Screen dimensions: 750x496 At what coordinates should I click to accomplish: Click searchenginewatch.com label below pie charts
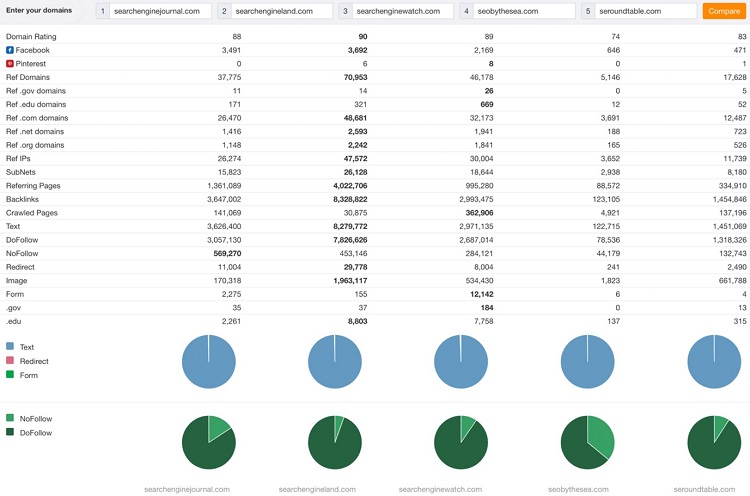(441, 489)
